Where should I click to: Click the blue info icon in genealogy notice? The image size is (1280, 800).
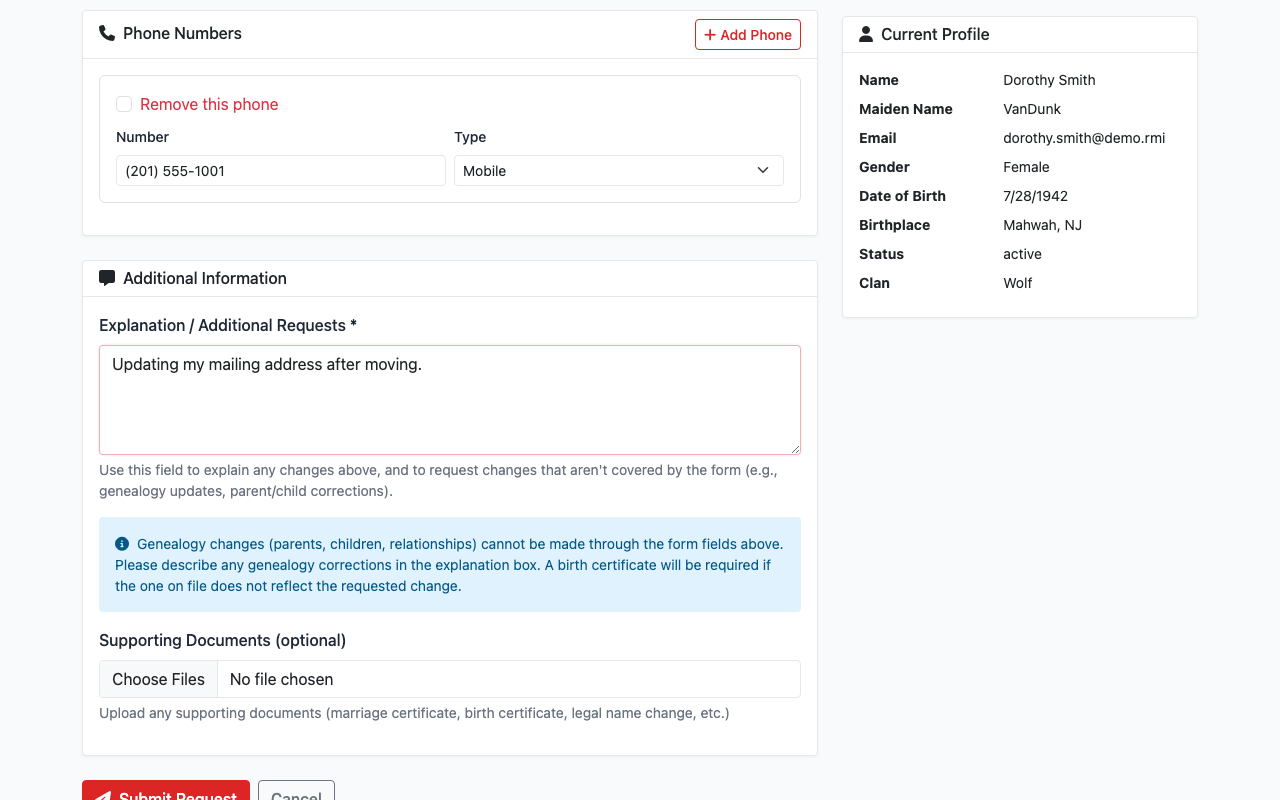point(122,544)
